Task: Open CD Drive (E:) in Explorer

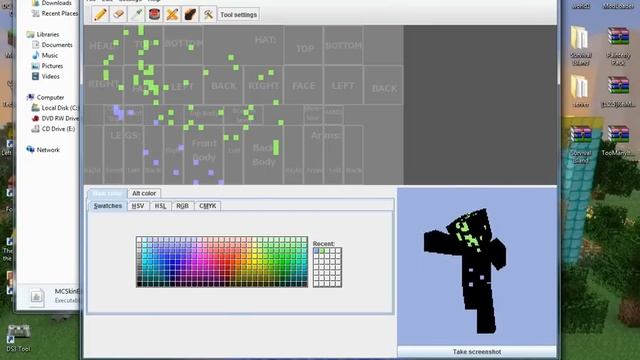Action: click(53, 129)
